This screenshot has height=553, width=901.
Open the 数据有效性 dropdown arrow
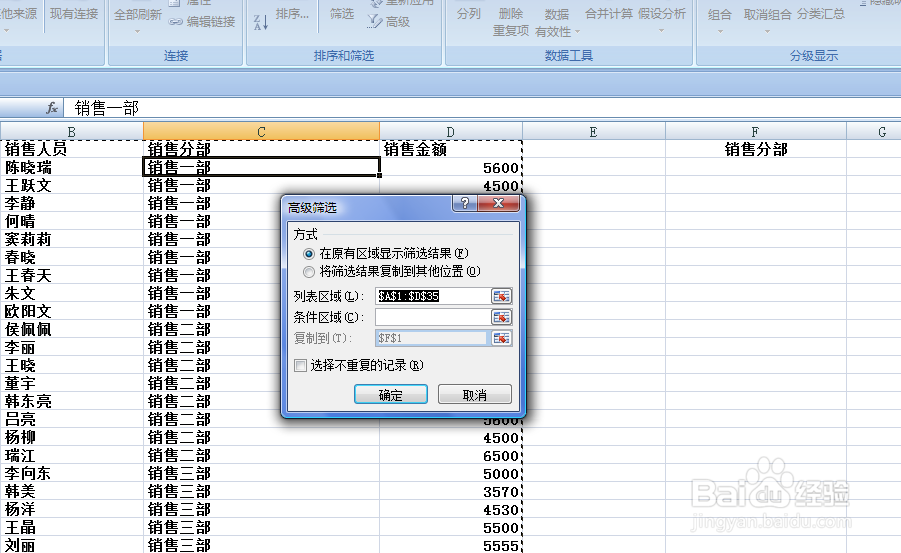[x=577, y=32]
